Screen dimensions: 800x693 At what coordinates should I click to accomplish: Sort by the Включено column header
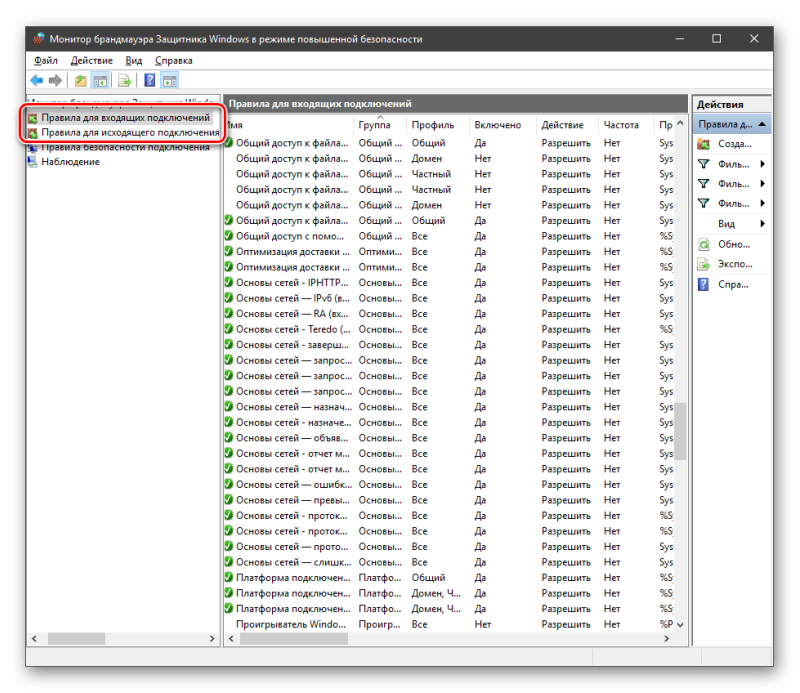[497, 125]
